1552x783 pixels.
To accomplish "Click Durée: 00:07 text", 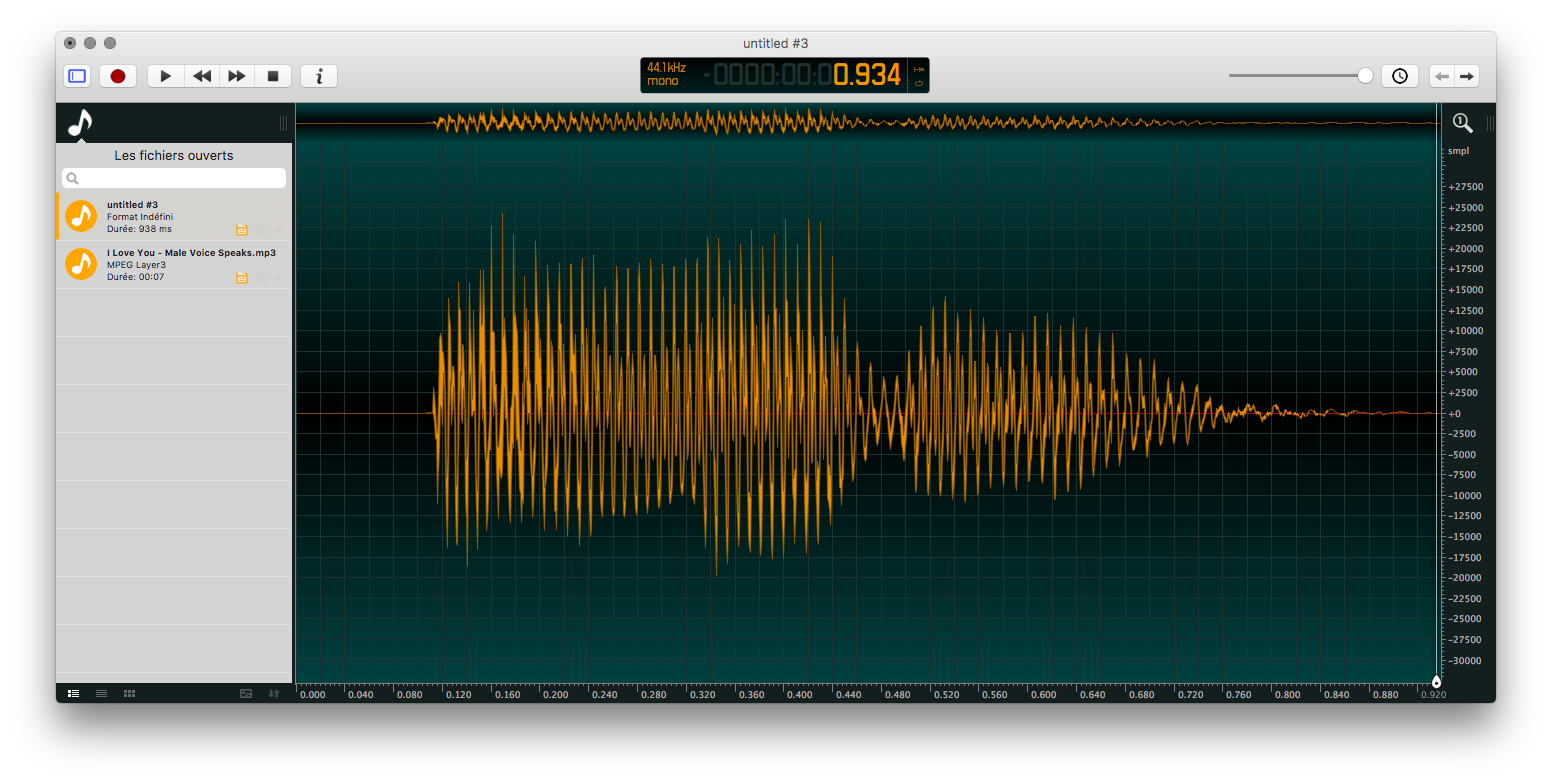I will 136,277.
